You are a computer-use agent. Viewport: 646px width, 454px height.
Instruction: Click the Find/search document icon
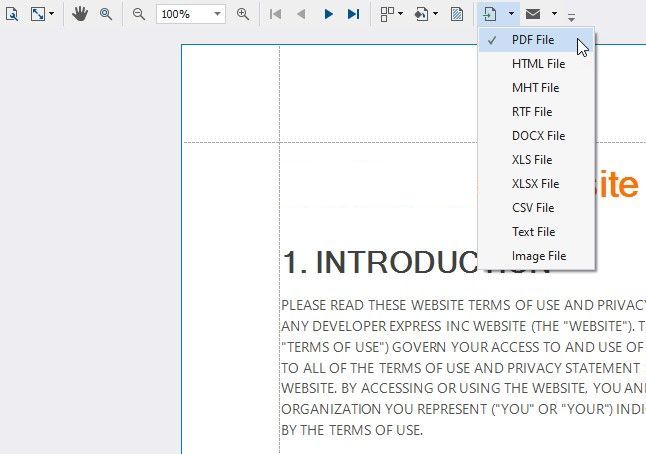[13, 14]
